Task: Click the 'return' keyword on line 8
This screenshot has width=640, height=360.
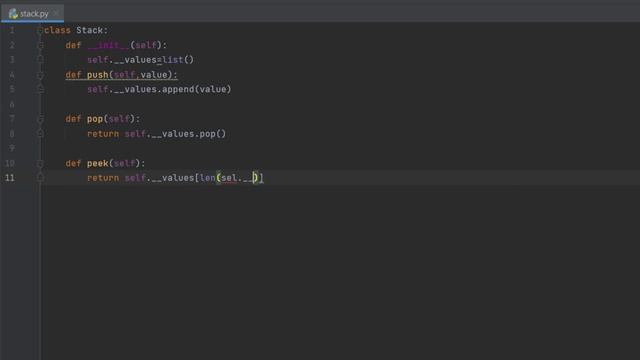Action: coord(103,134)
